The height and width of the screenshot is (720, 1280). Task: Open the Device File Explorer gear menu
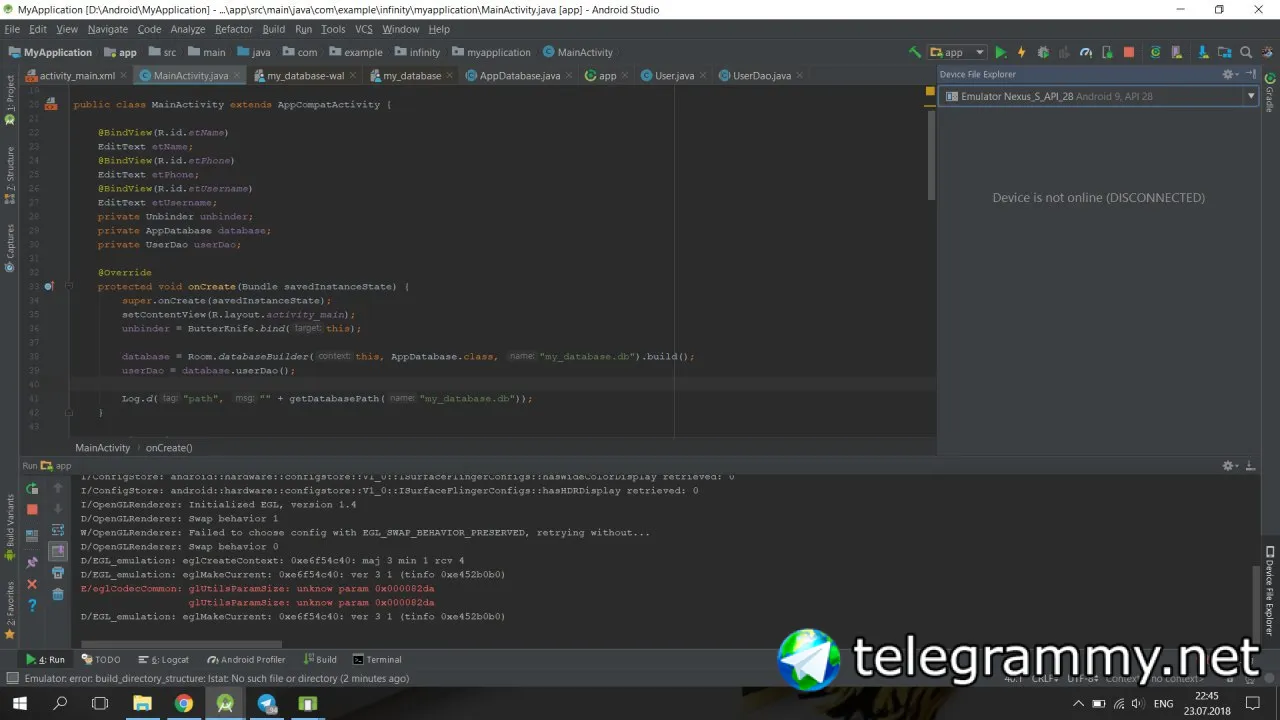1230,74
